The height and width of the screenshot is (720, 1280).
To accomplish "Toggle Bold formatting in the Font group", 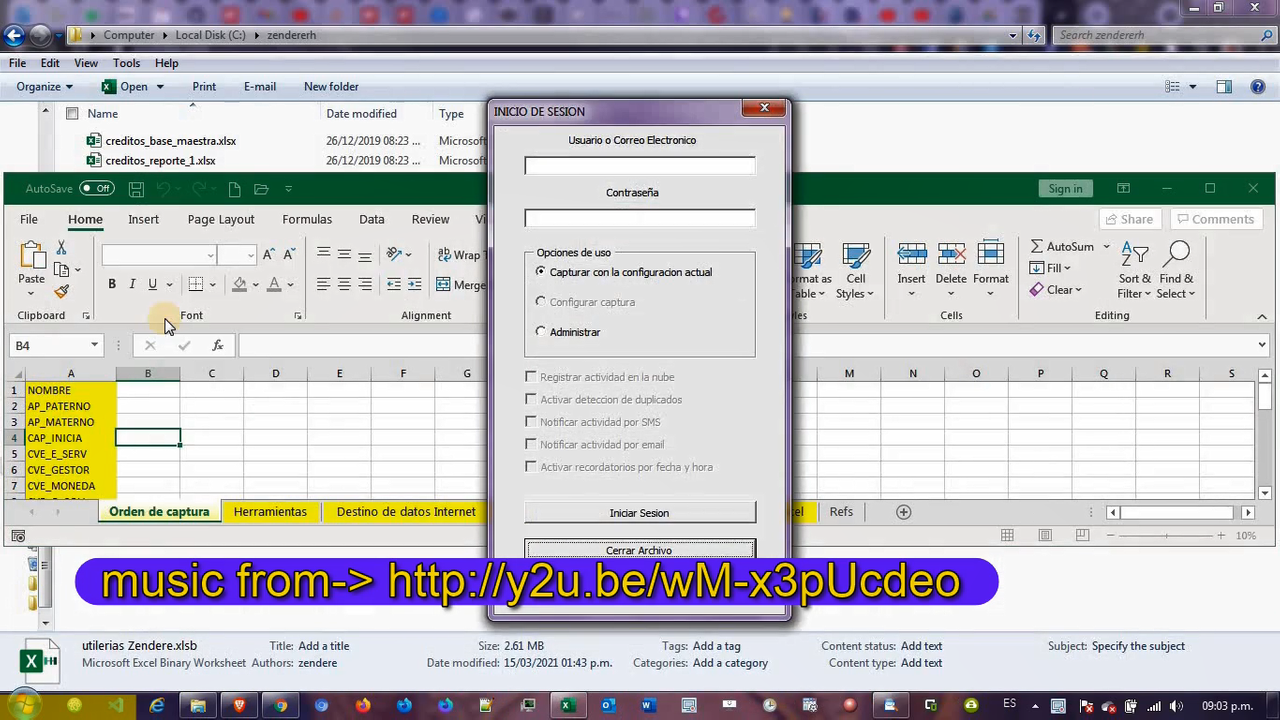I will click(112, 285).
